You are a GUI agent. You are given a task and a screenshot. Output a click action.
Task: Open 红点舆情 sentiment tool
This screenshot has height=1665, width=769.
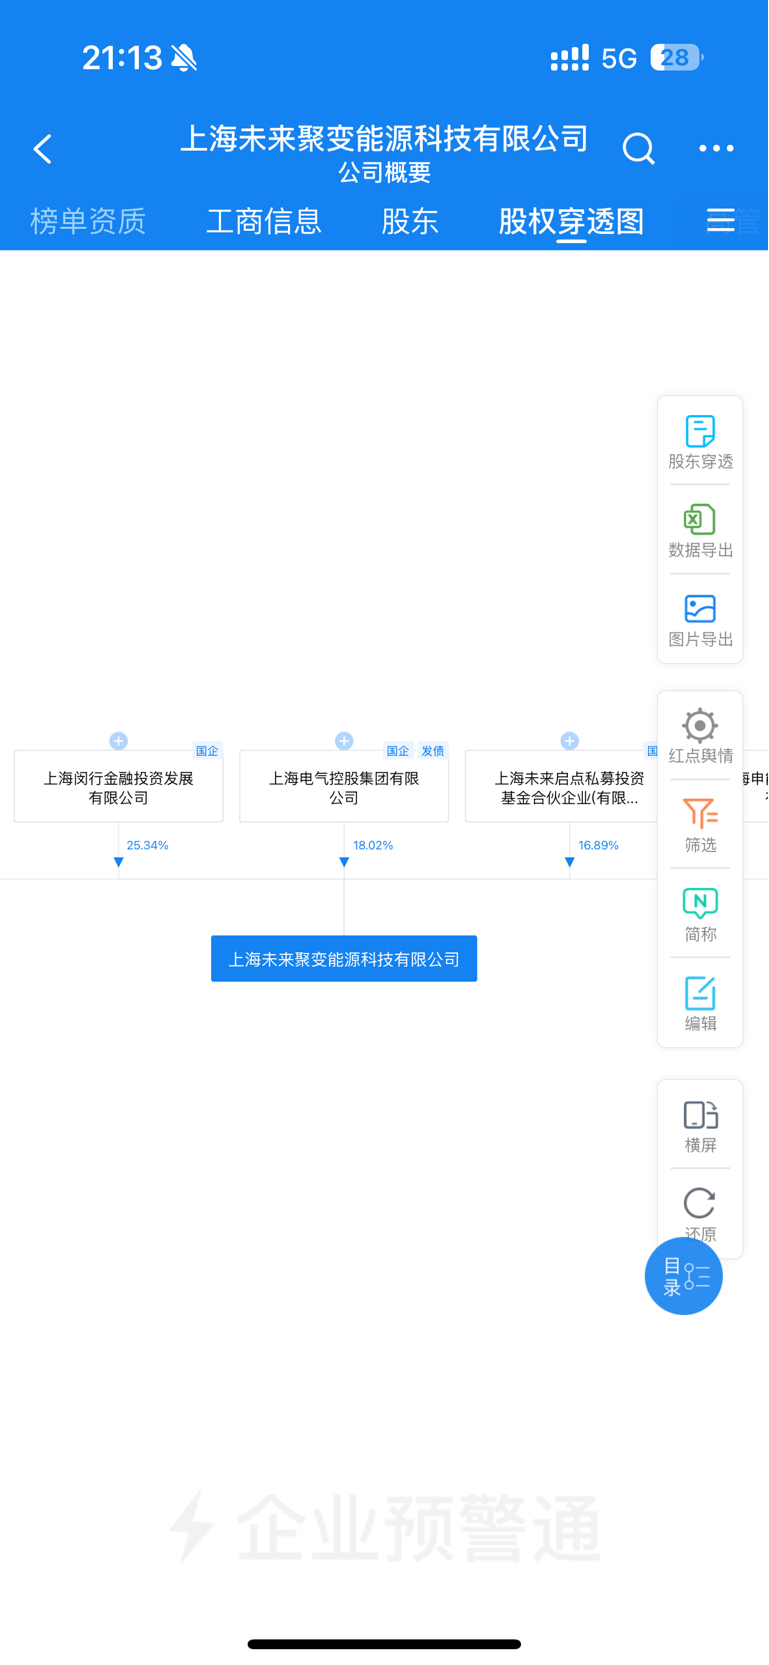pyautogui.click(x=700, y=736)
